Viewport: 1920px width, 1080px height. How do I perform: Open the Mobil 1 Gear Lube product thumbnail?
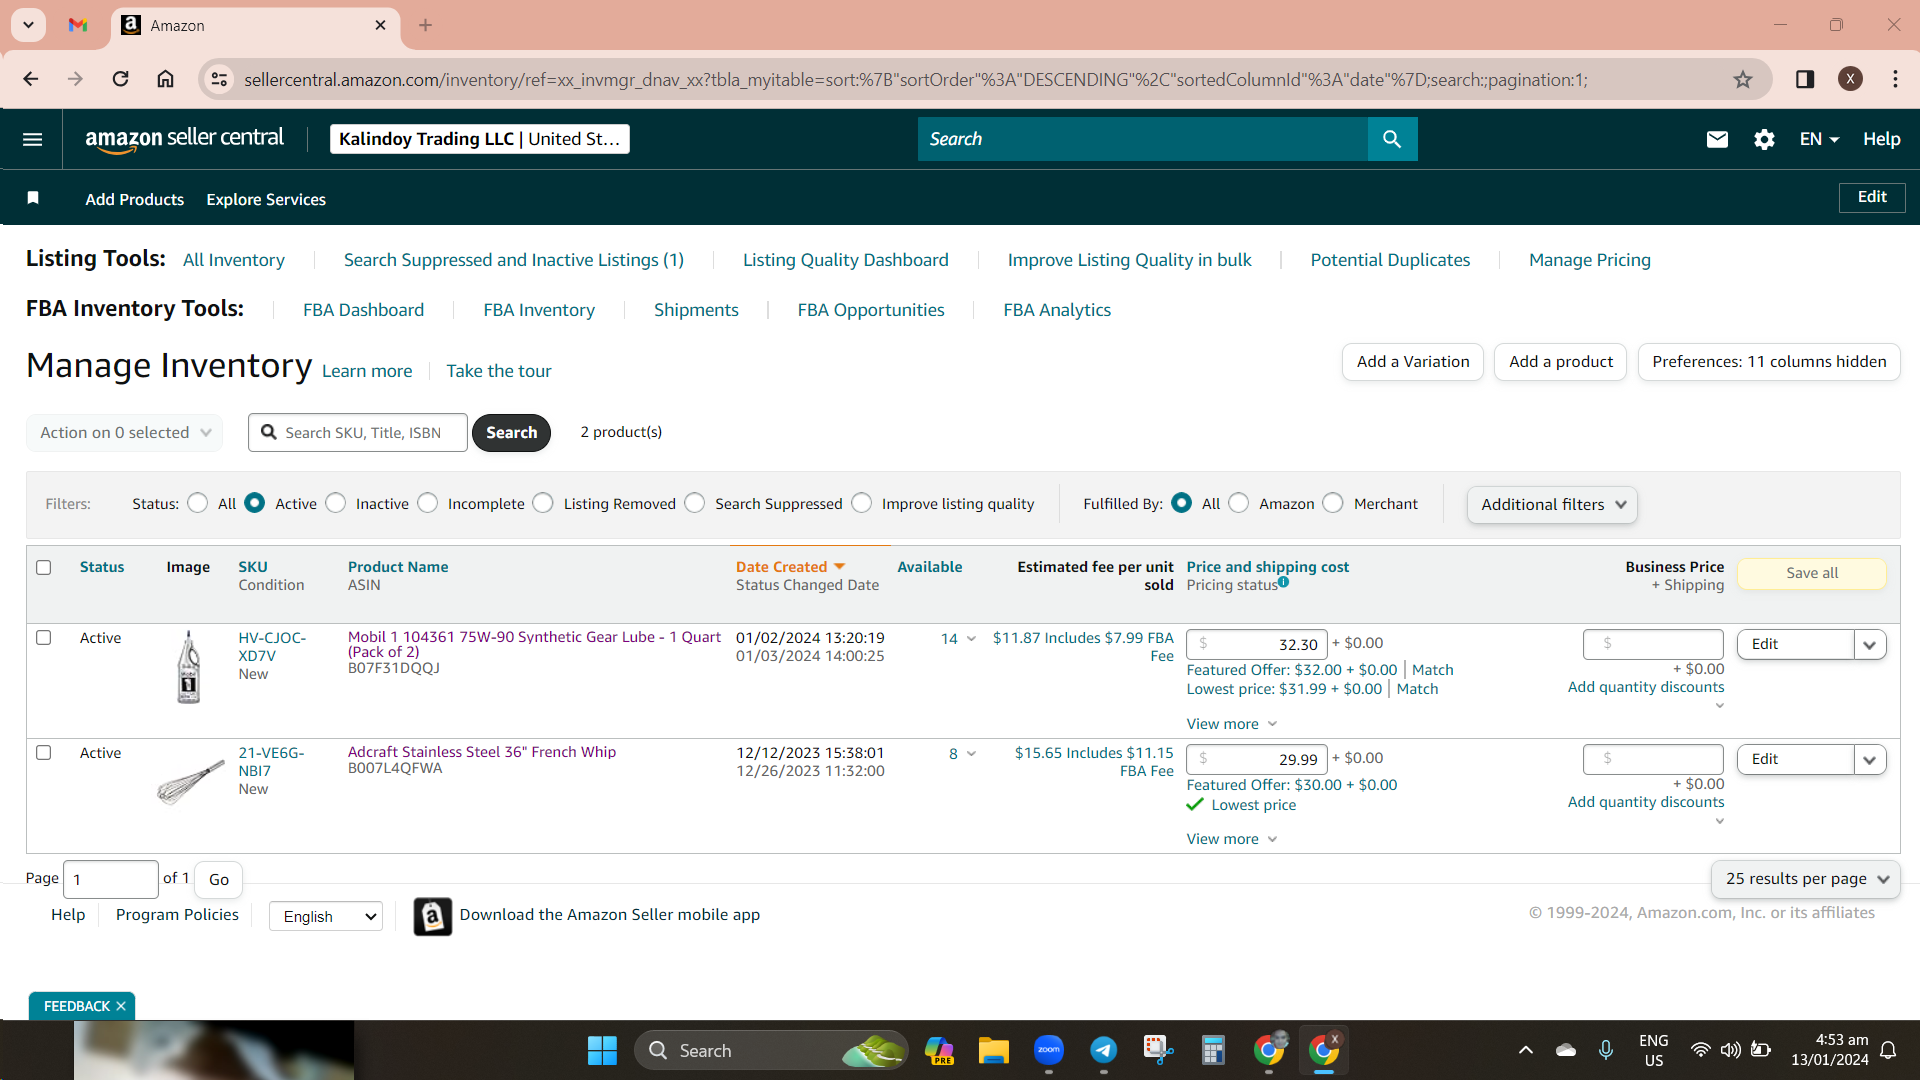pos(188,667)
